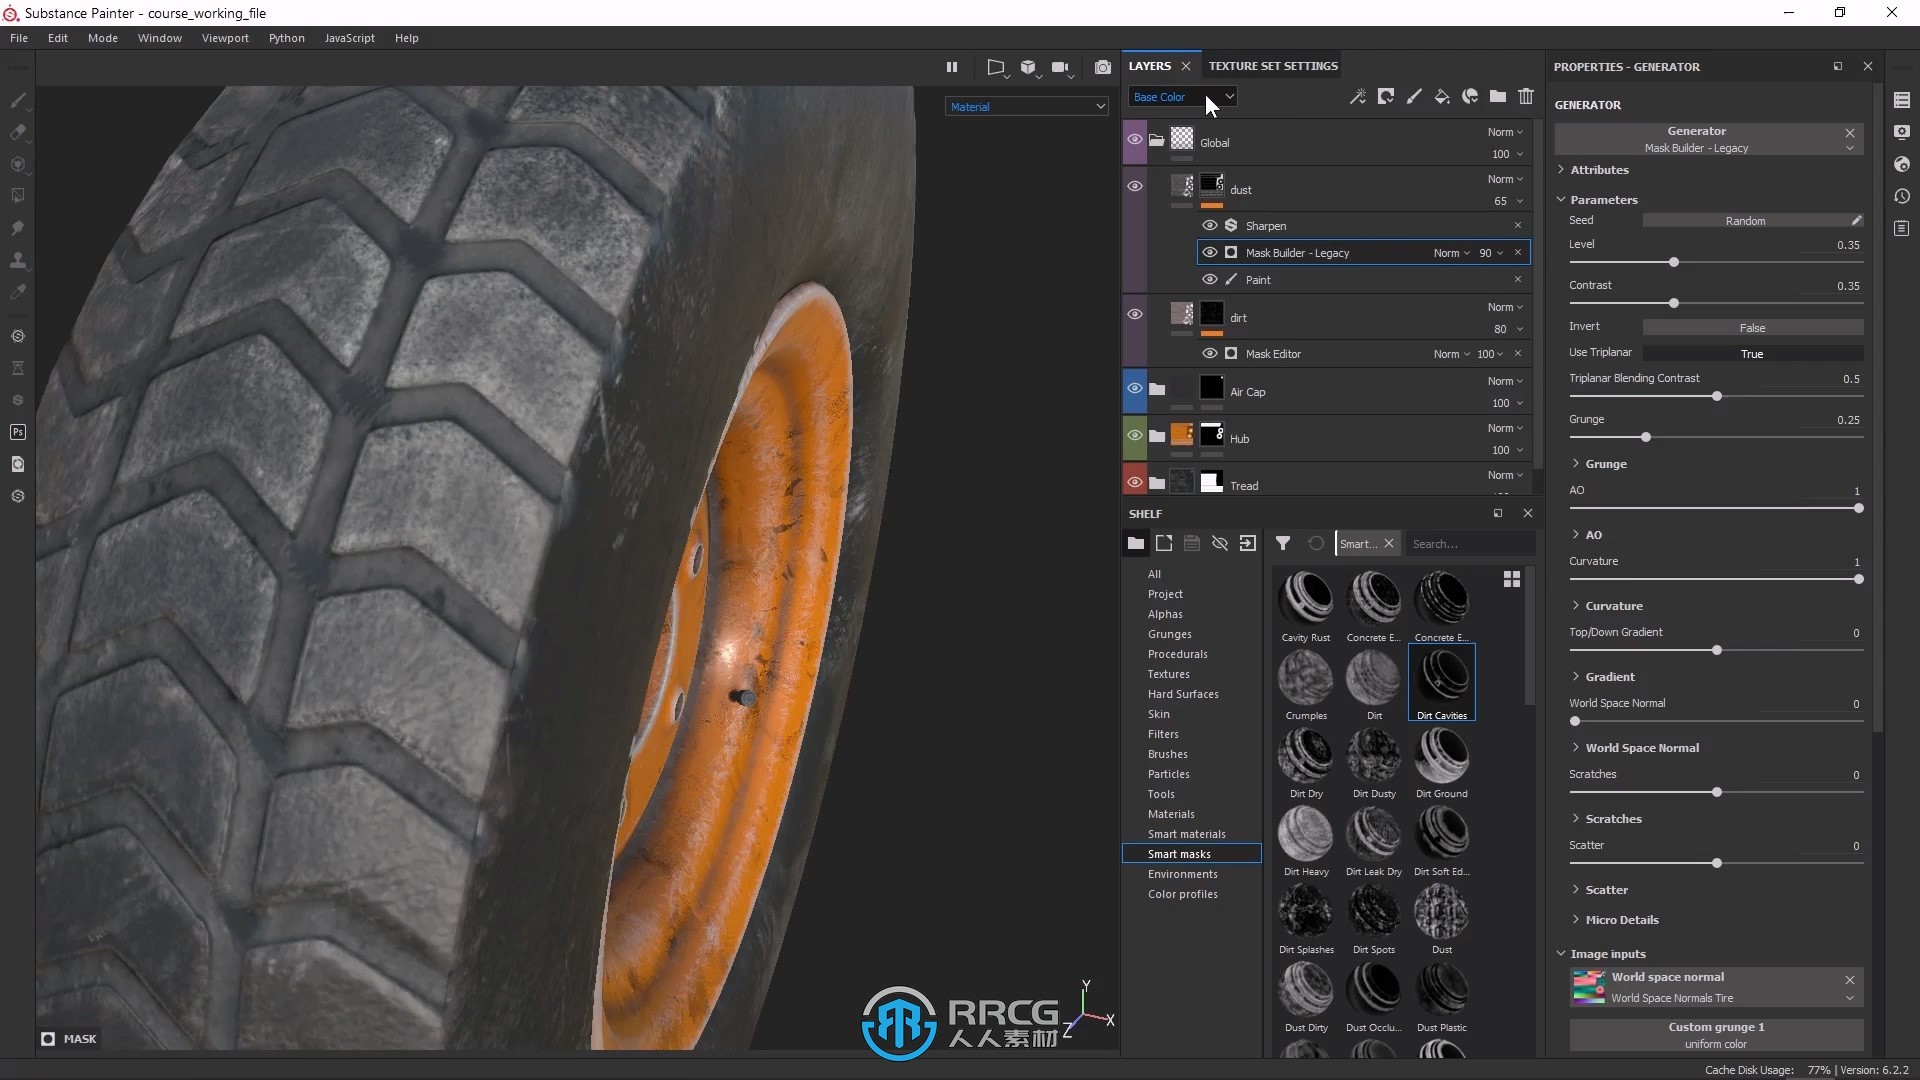Toggle visibility of the Paint effect
This screenshot has height=1080, width=1920.
click(x=1210, y=280)
